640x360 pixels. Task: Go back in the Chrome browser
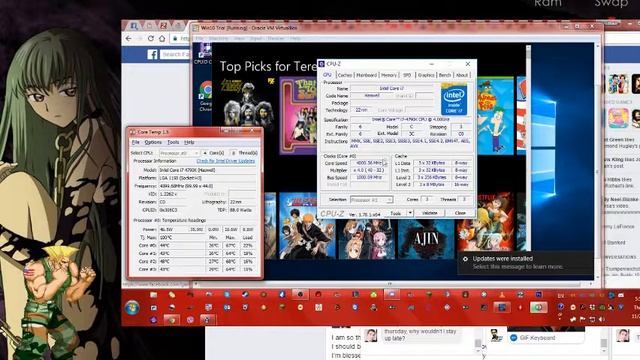(x=129, y=38)
